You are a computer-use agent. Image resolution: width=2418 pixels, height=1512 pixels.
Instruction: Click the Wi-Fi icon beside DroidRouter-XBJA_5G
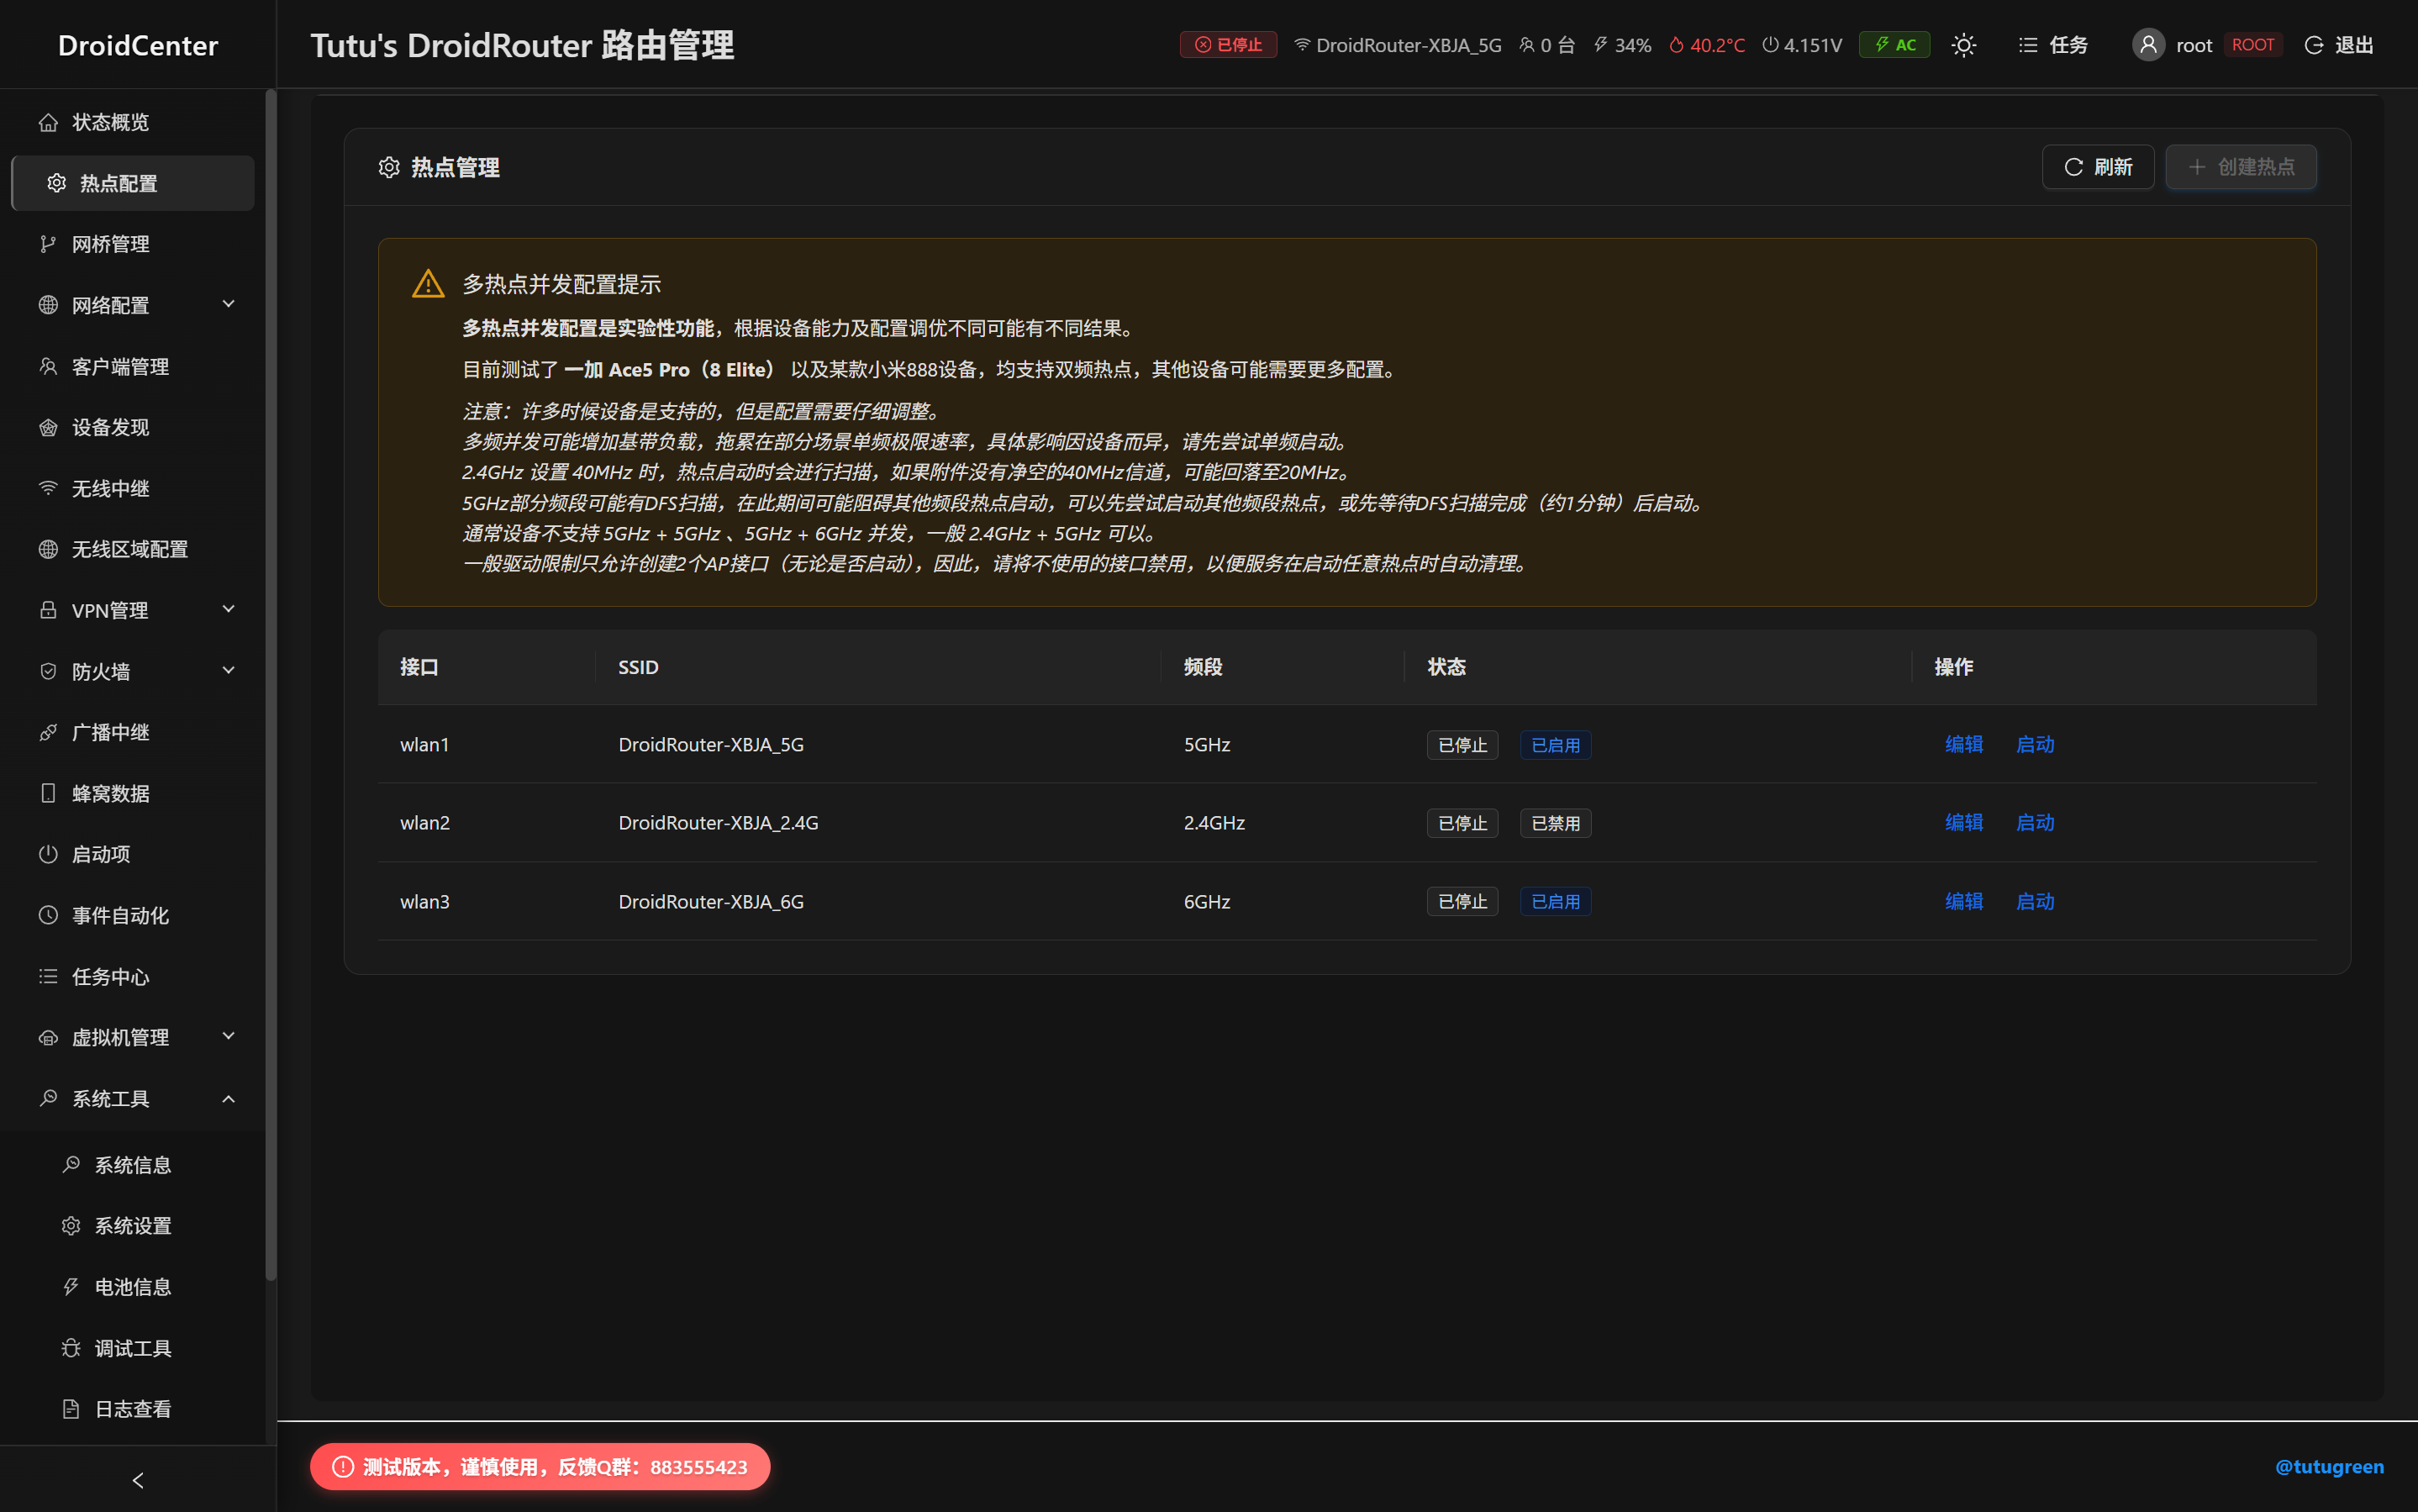click(x=1302, y=45)
